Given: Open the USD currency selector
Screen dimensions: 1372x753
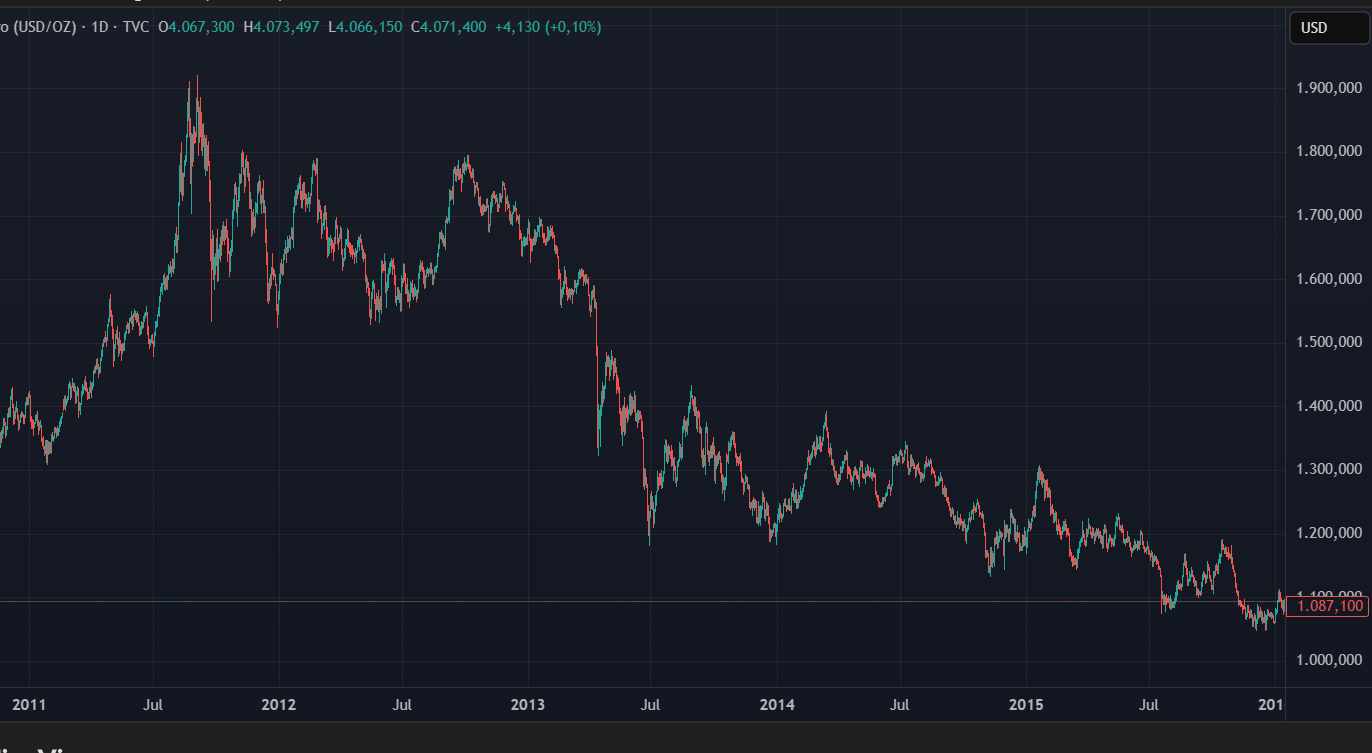Looking at the screenshot, I should tap(1326, 28).
